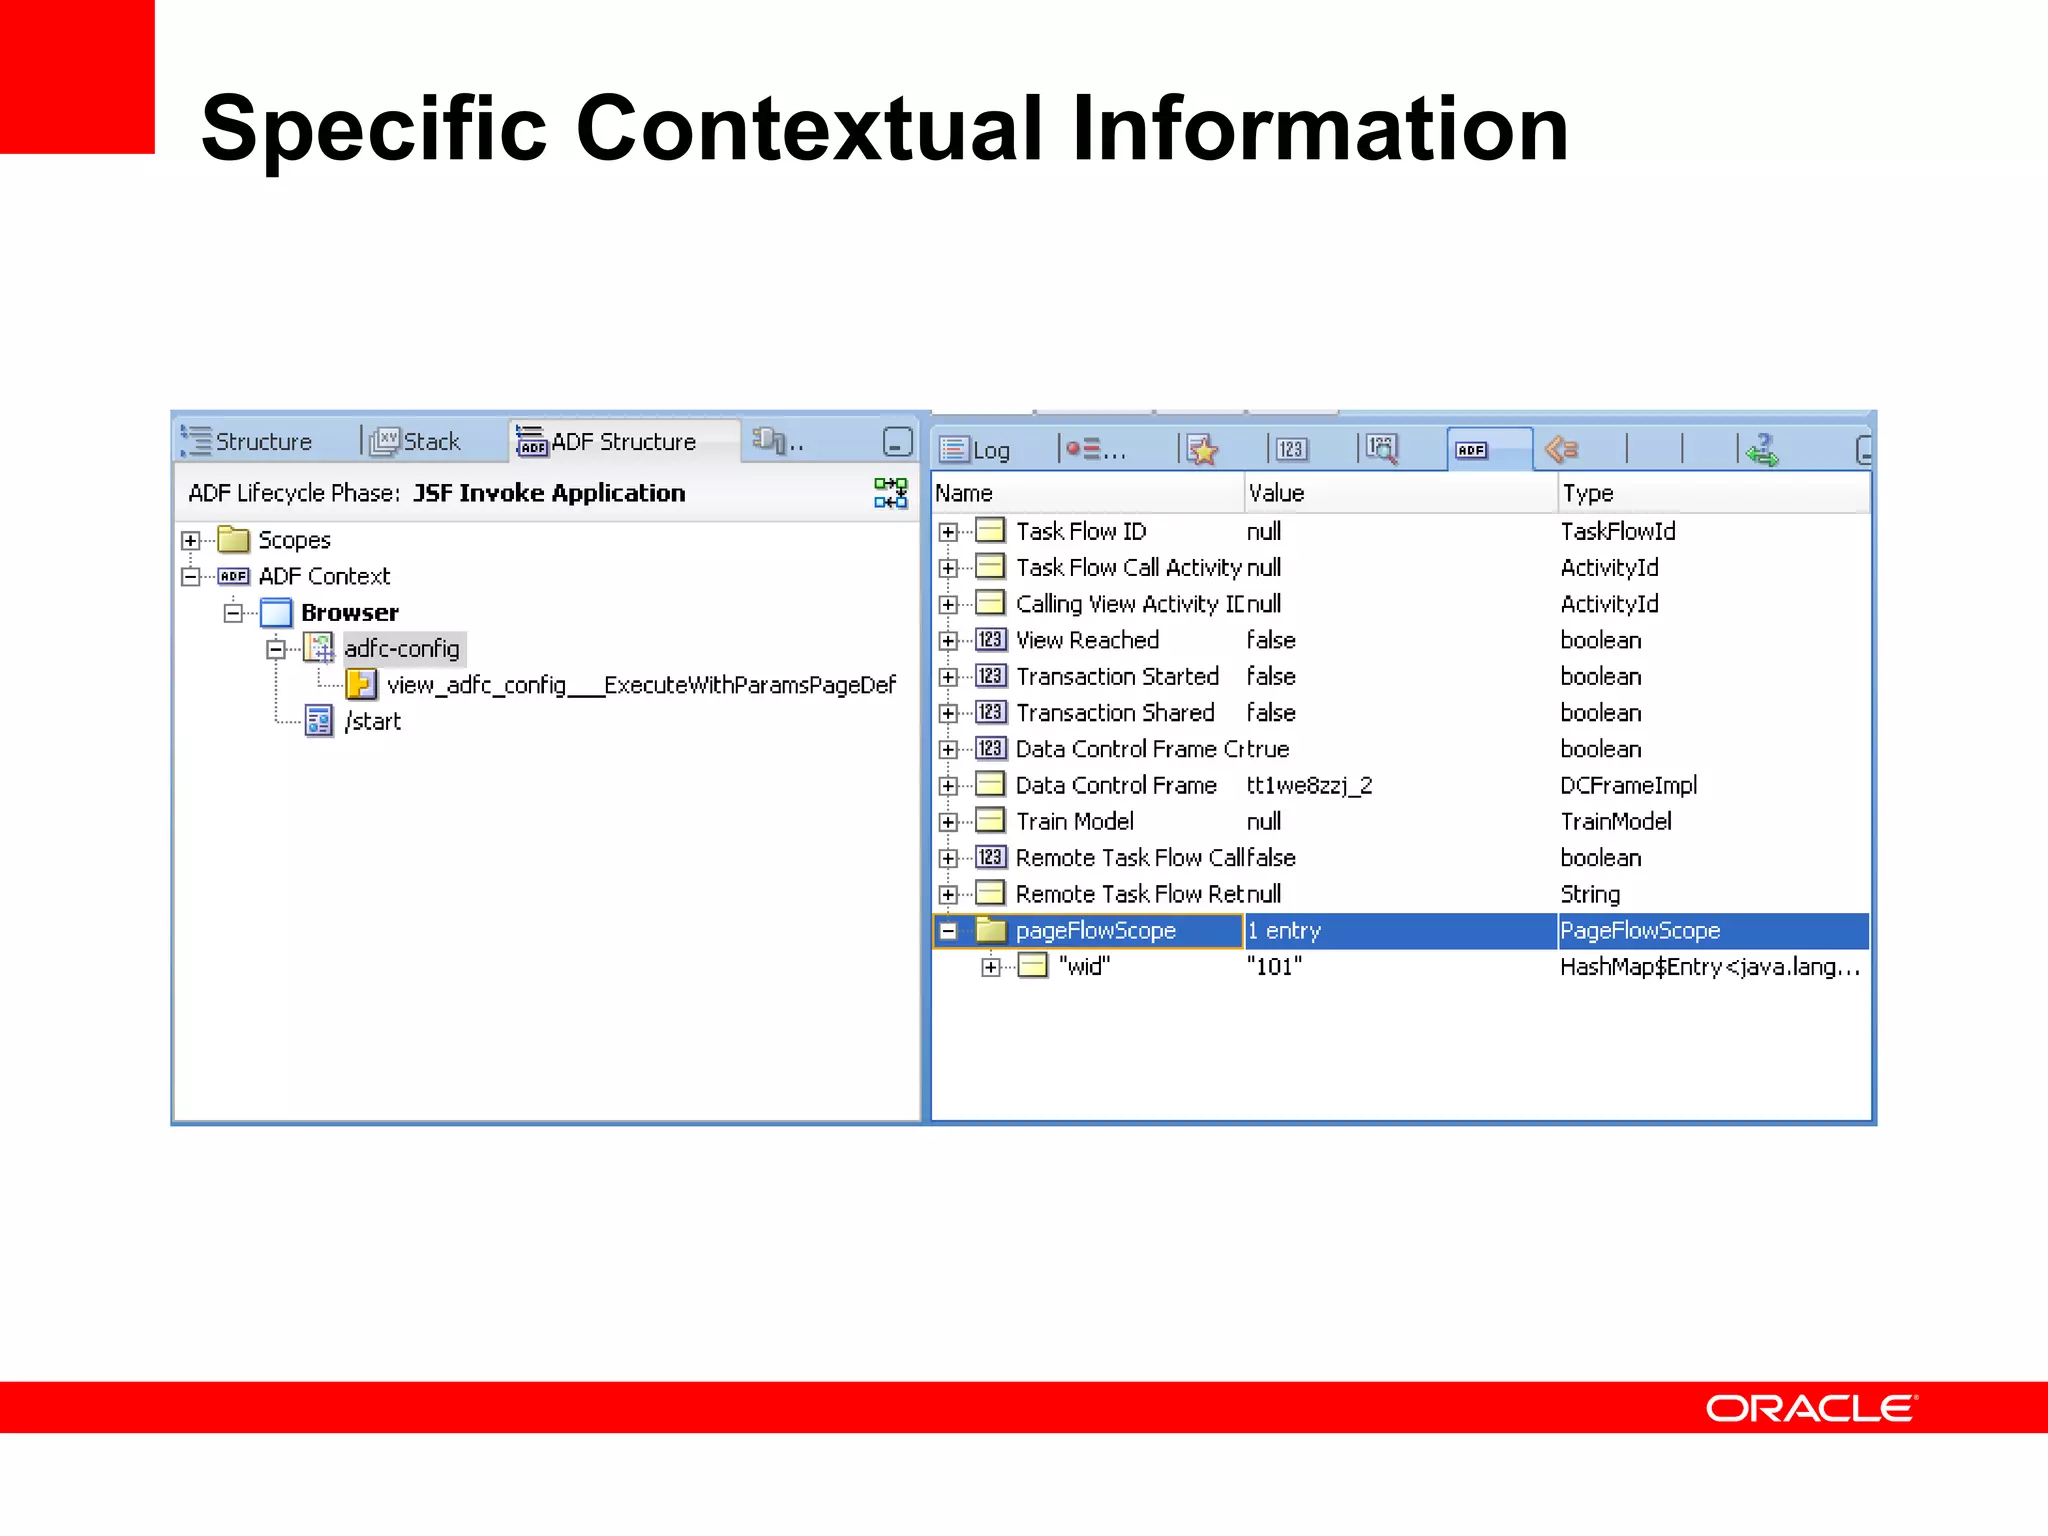Click the page definition icon for ExecuteWithParamsPageDef
Viewport: 2048px width, 1536px height.
tap(361, 685)
